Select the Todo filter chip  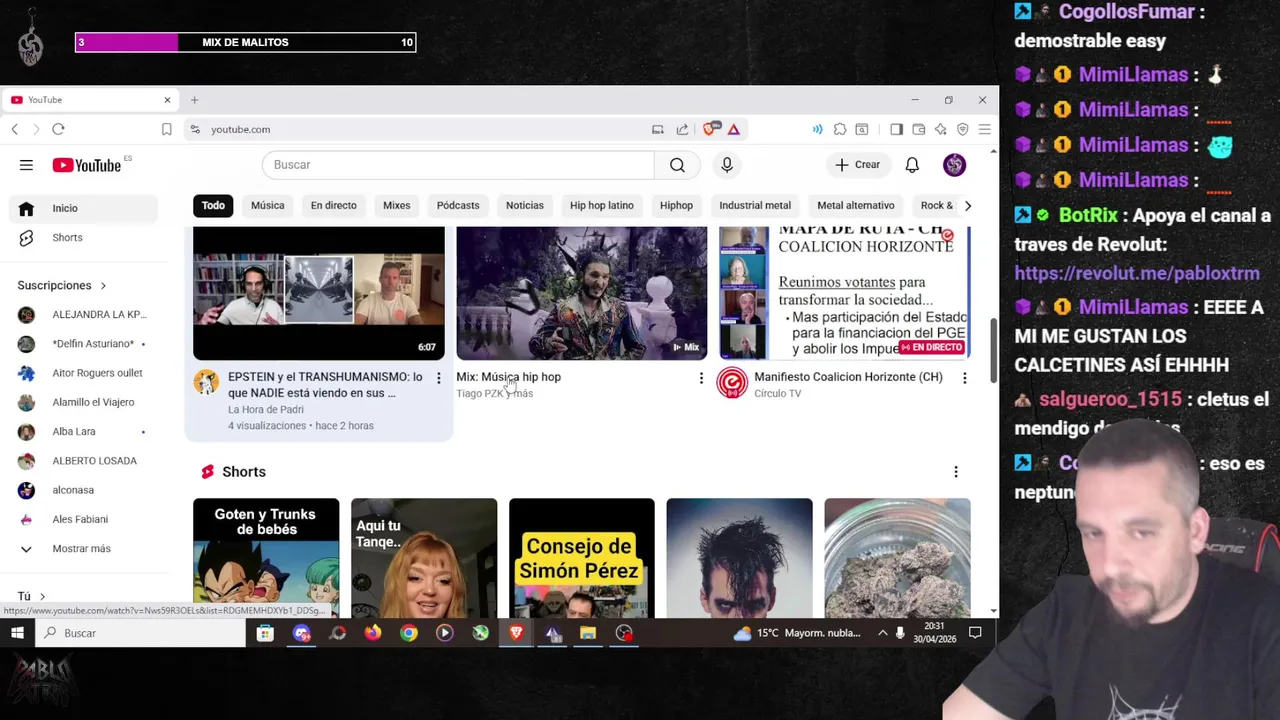coord(213,206)
